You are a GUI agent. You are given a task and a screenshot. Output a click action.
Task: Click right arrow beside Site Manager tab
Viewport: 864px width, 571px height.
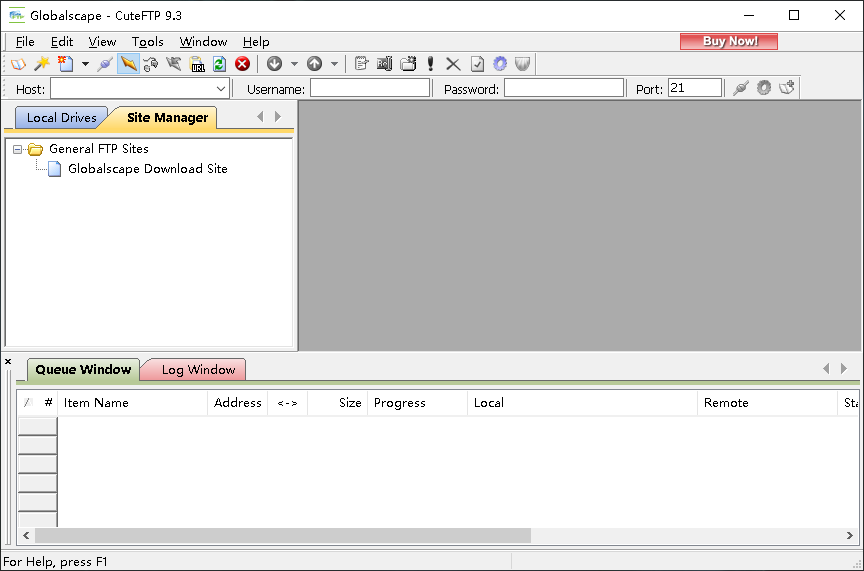pos(278,116)
